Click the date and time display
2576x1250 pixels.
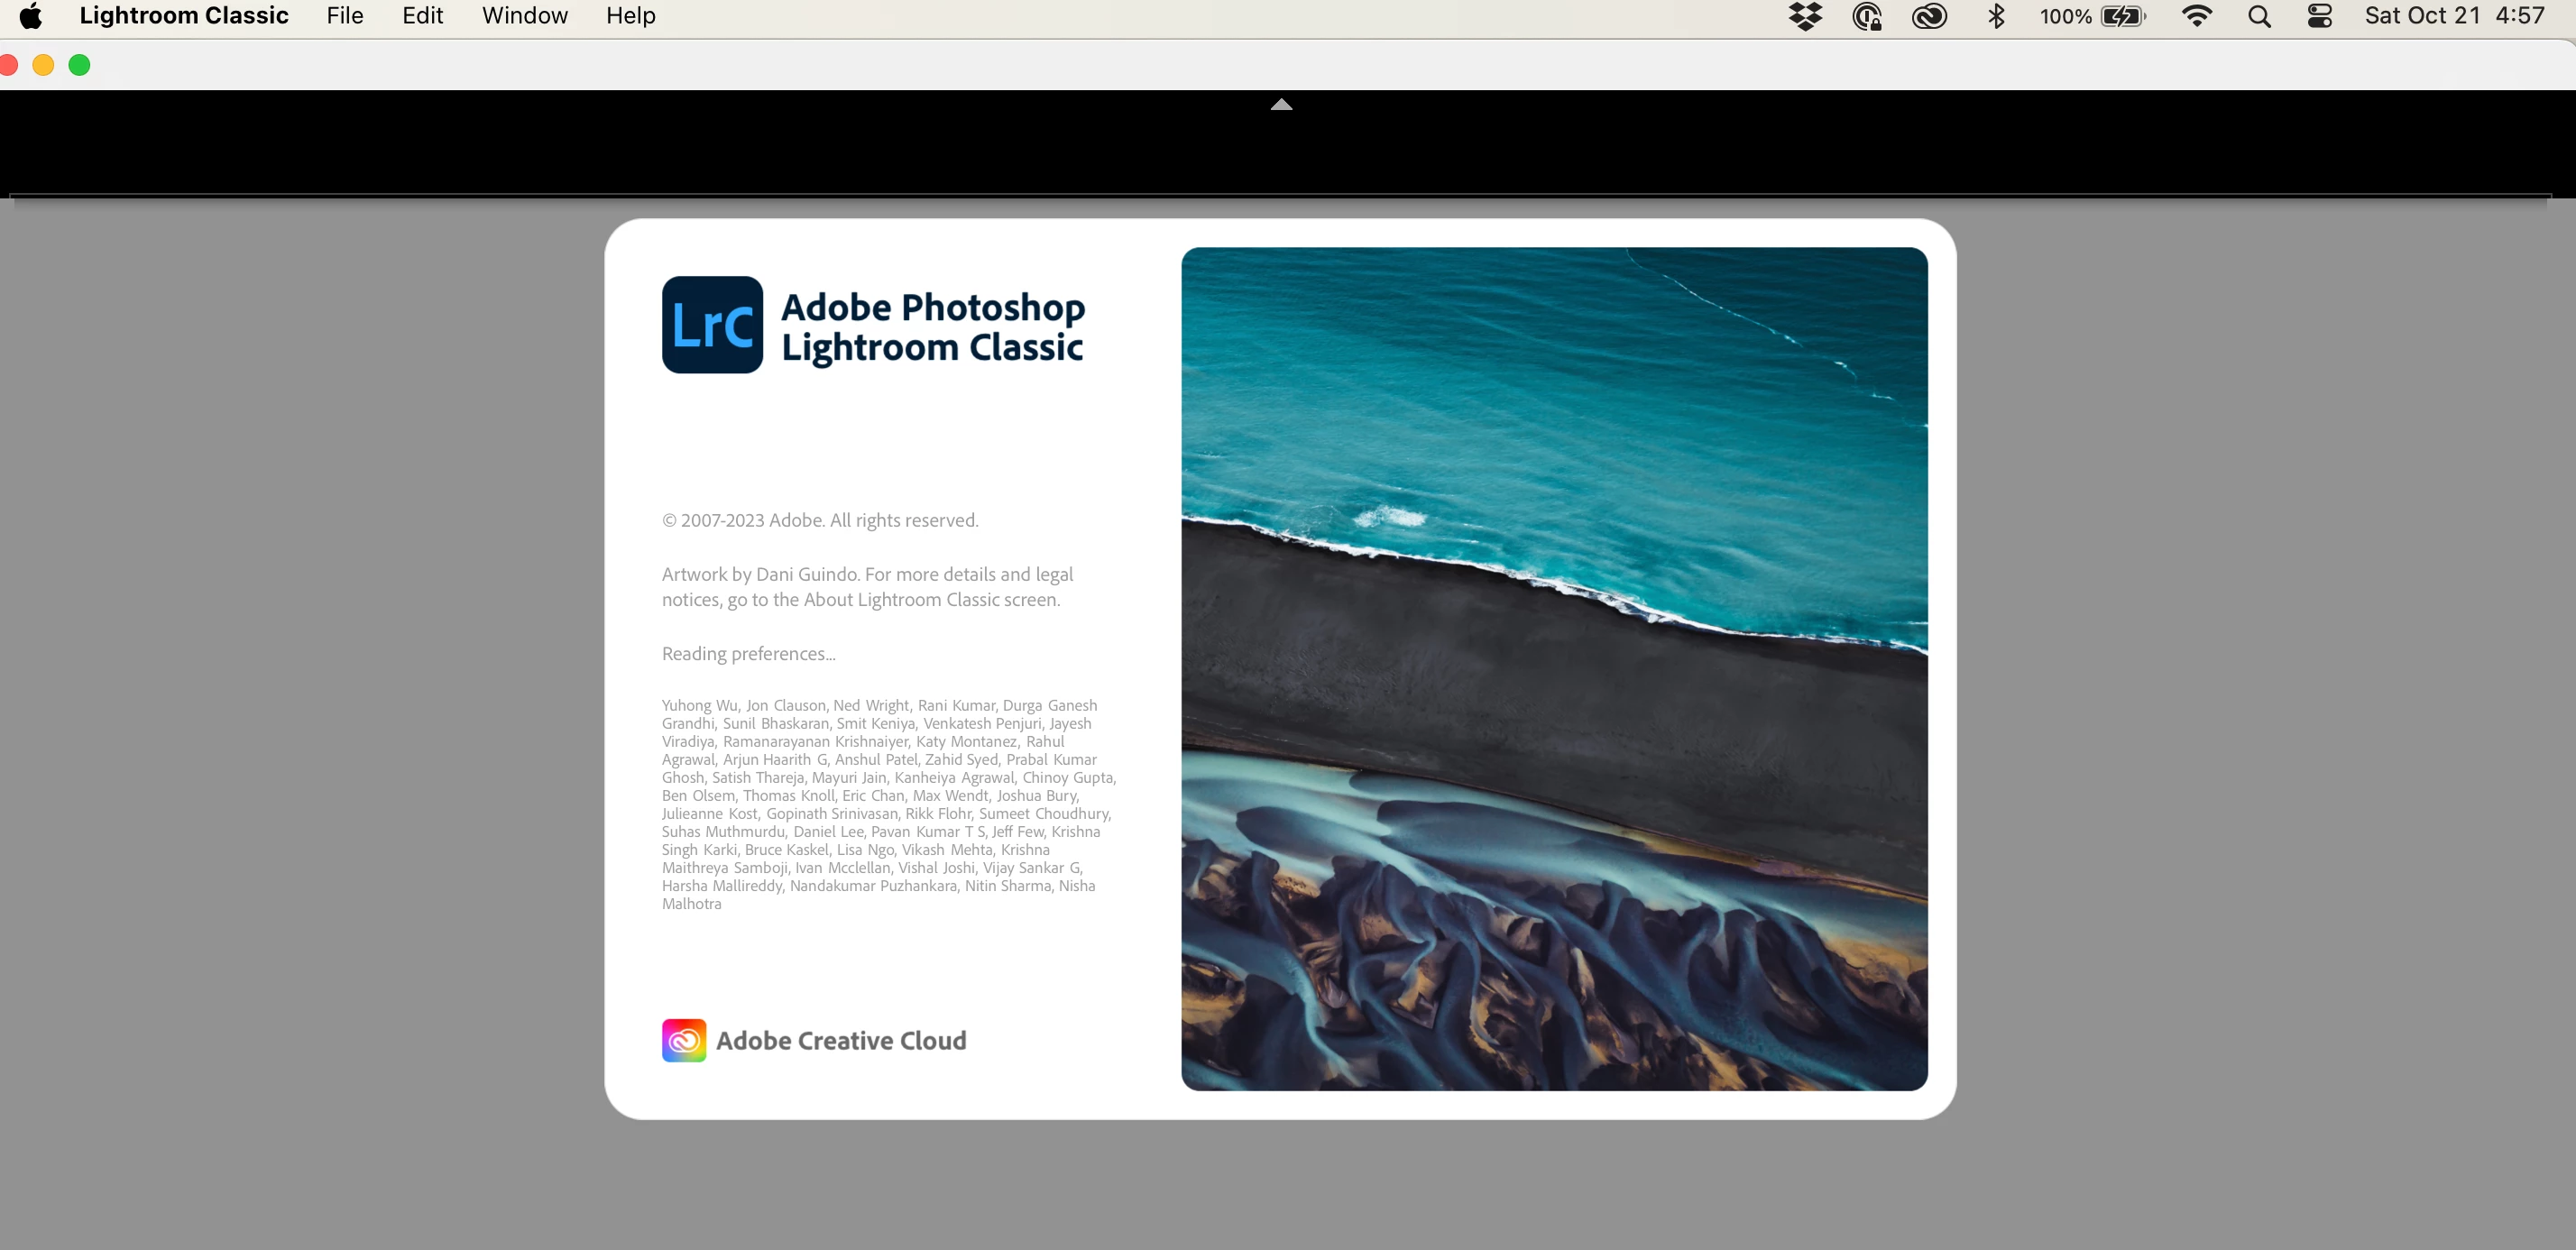coord(2453,16)
